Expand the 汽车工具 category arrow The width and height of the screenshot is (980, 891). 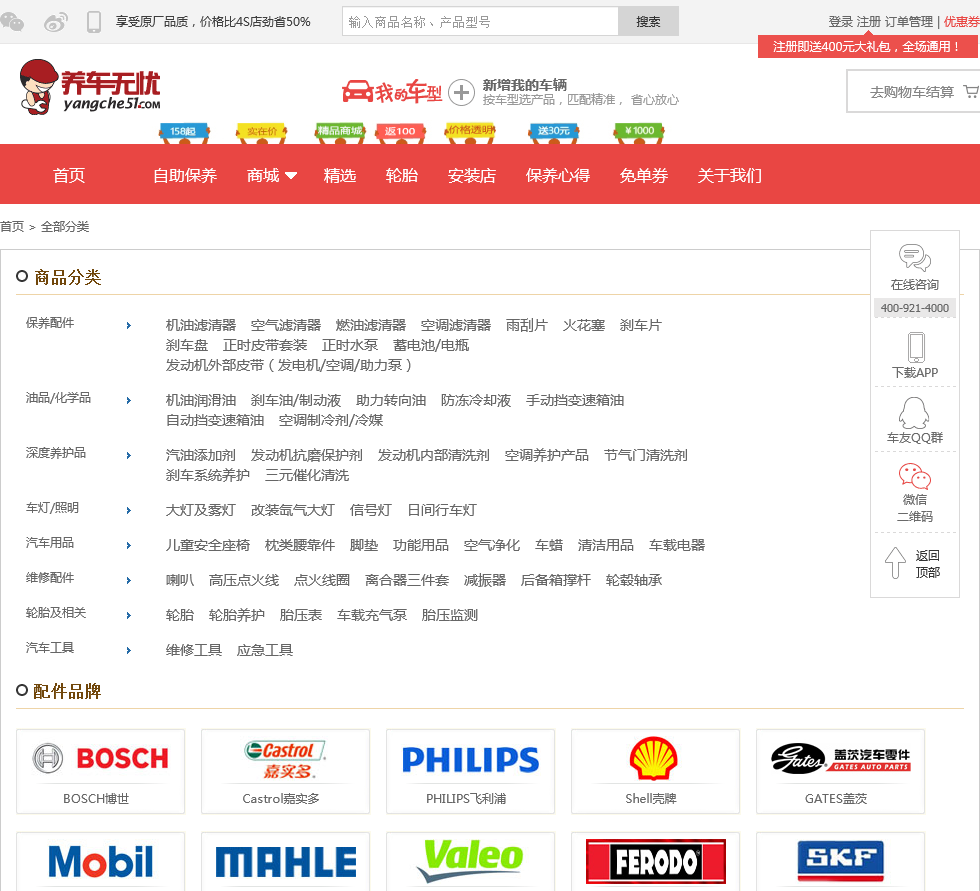129,650
